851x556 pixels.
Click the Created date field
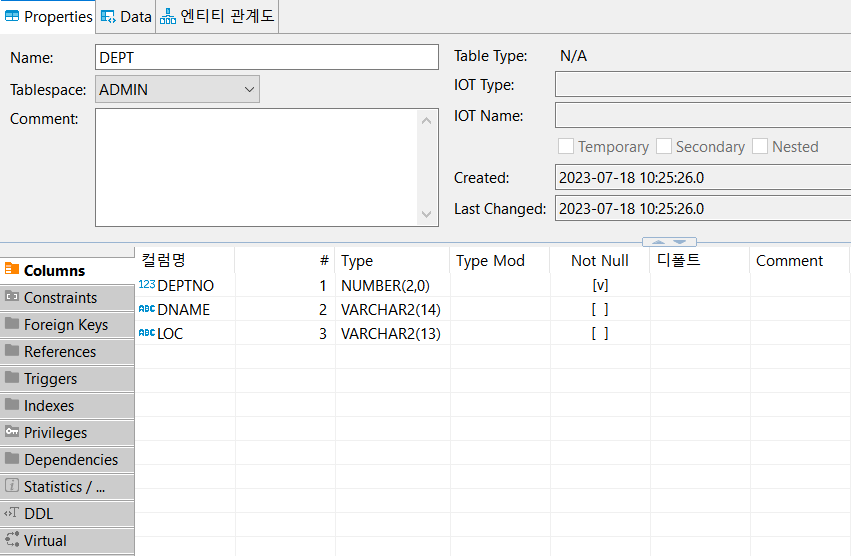pyautogui.click(x=703, y=178)
